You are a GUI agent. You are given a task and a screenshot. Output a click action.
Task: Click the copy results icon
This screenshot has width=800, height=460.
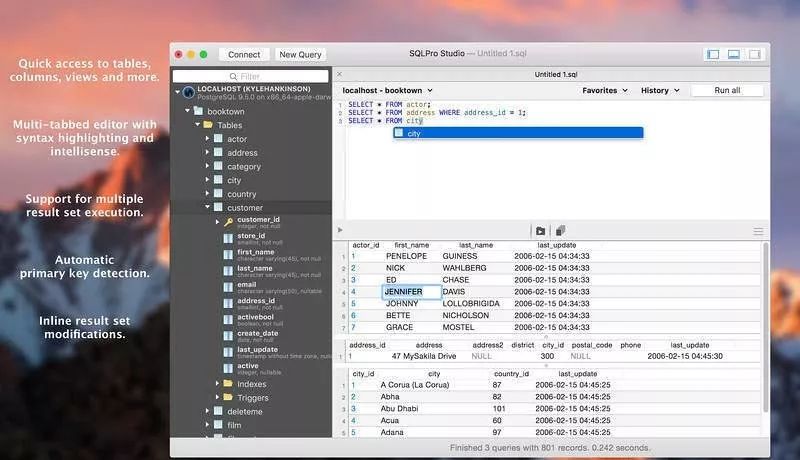tap(560, 231)
